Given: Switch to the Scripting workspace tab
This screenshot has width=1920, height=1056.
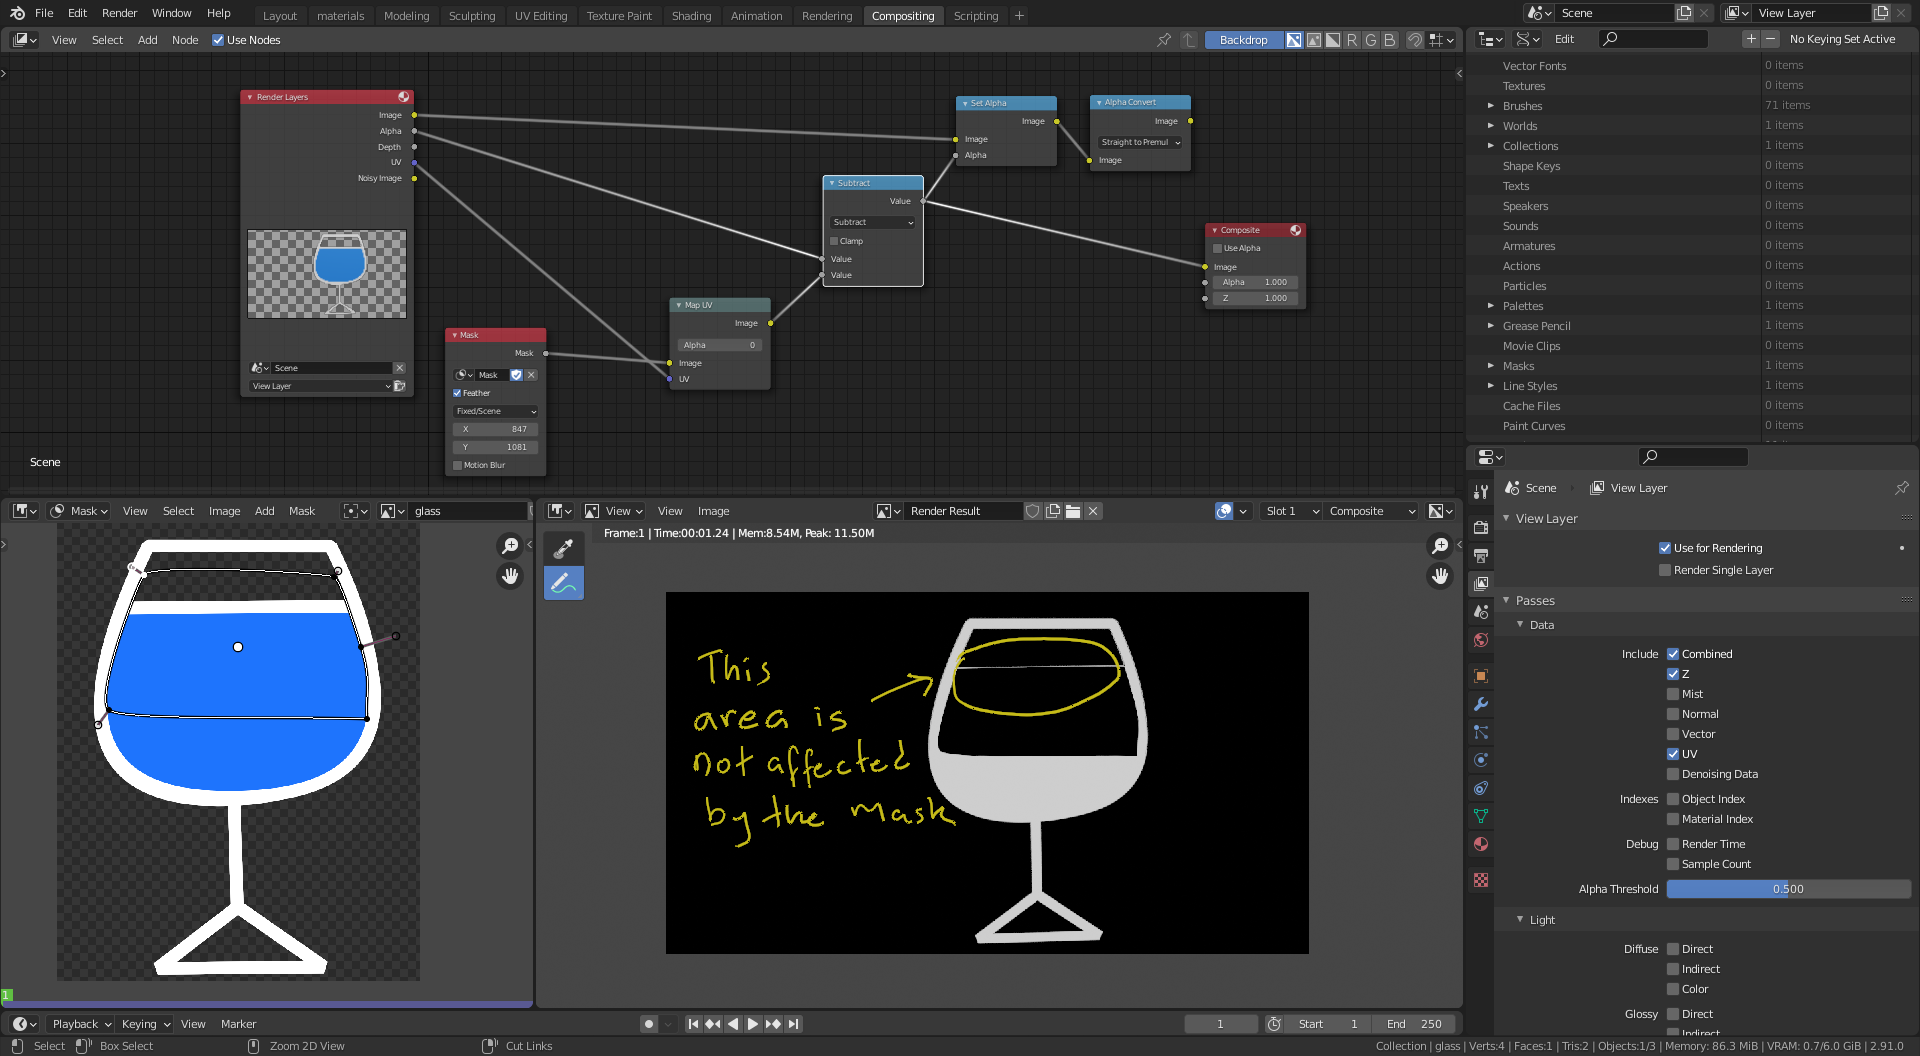Looking at the screenshot, I should [975, 16].
